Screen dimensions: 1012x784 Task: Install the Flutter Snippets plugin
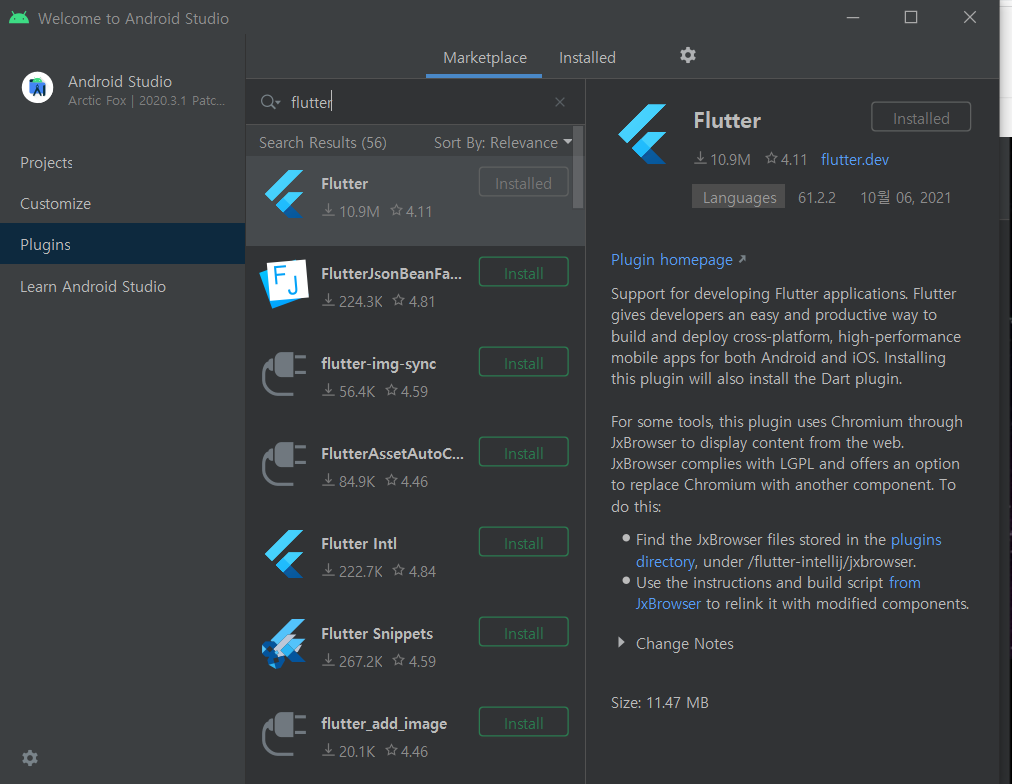point(523,632)
